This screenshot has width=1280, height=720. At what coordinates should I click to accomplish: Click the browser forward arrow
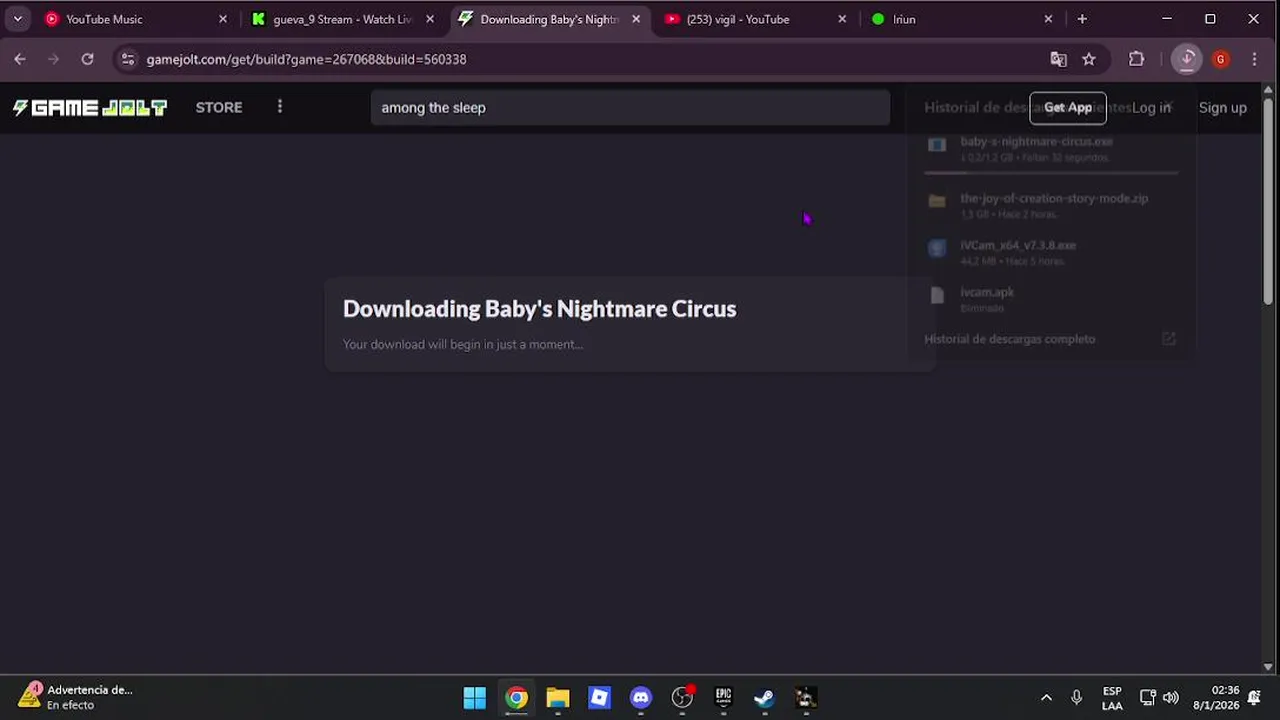pyautogui.click(x=54, y=59)
